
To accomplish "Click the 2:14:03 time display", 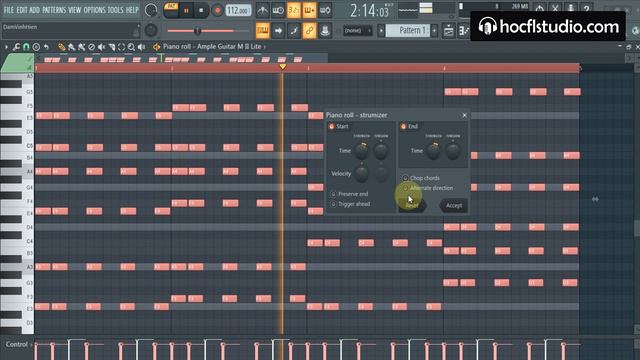I will click(x=369, y=11).
